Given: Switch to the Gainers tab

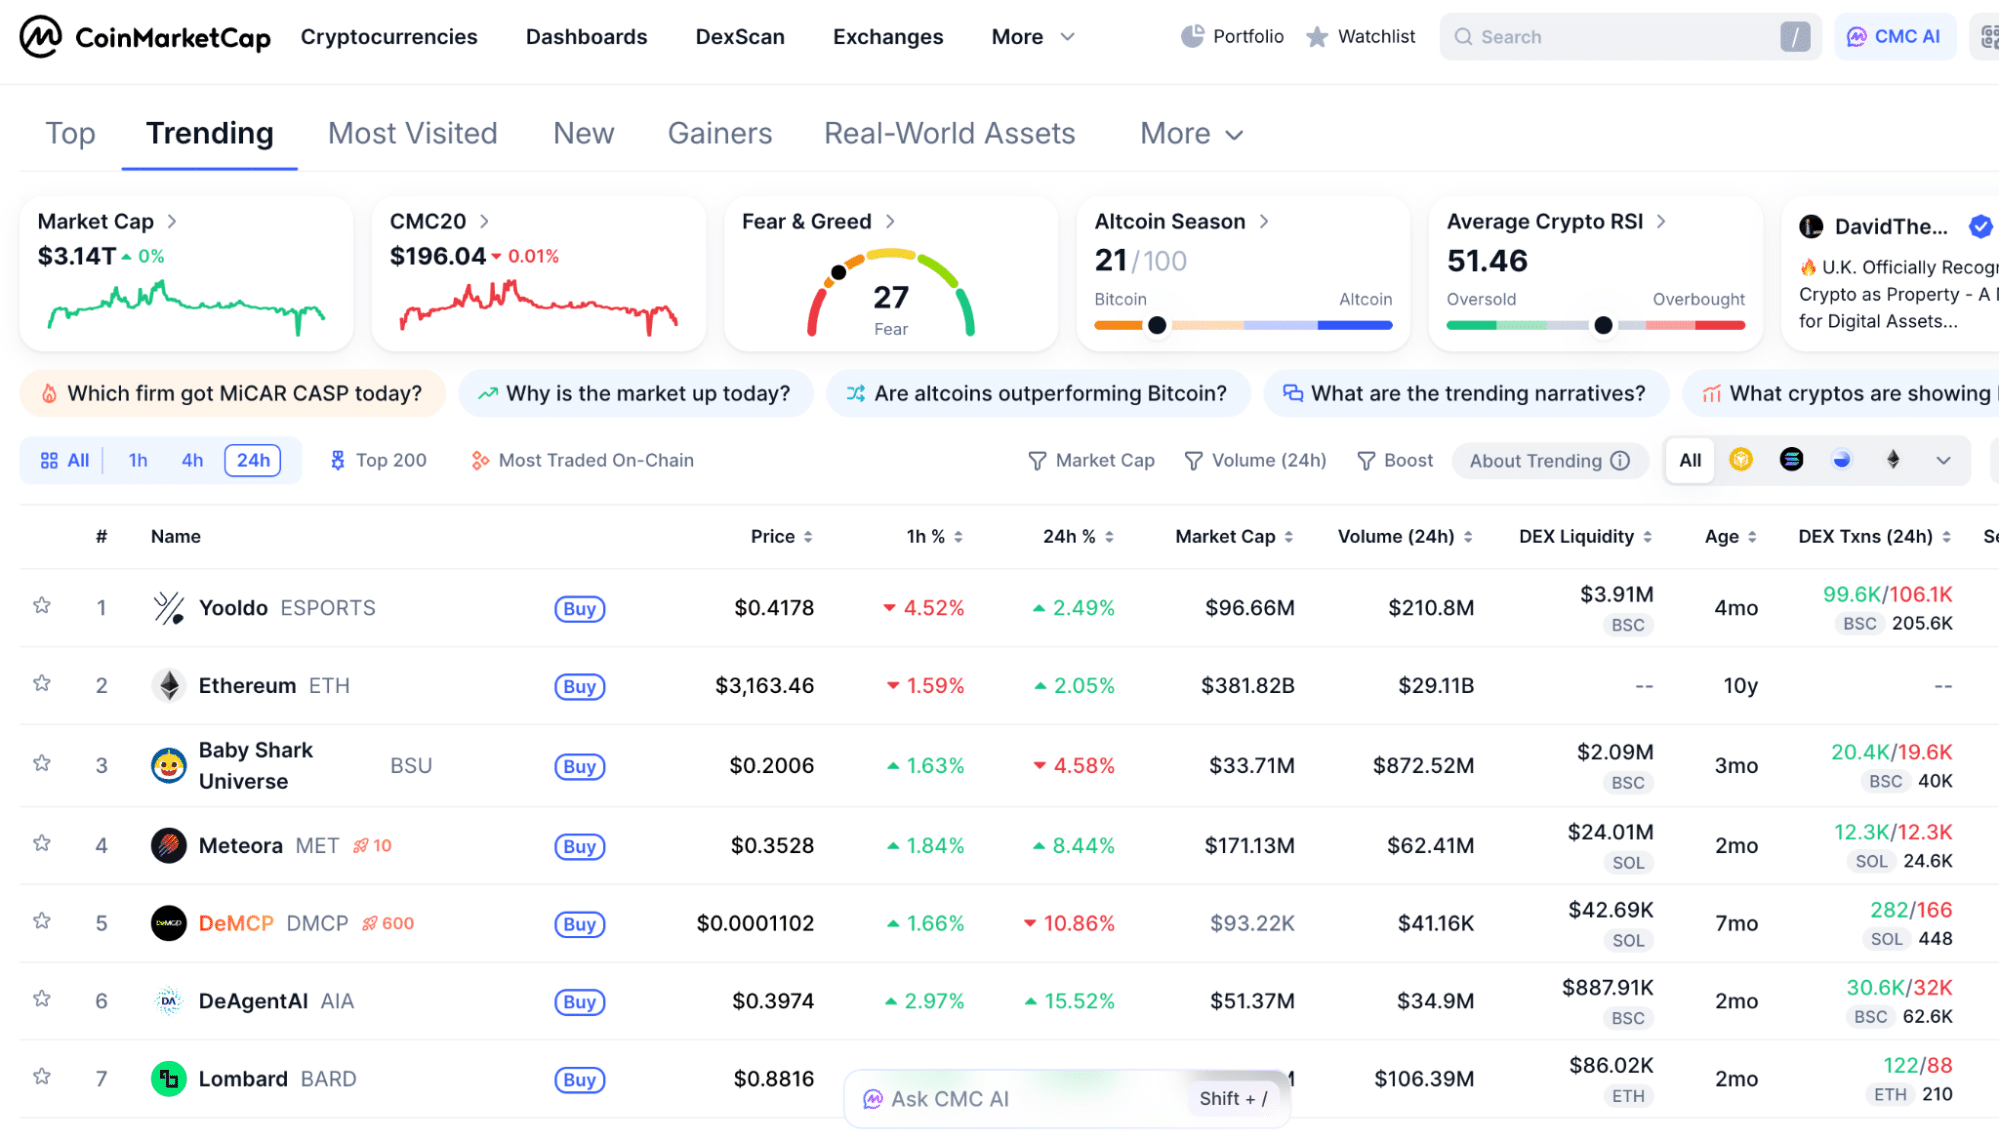Looking at the screenshot, I should point(719,133).
